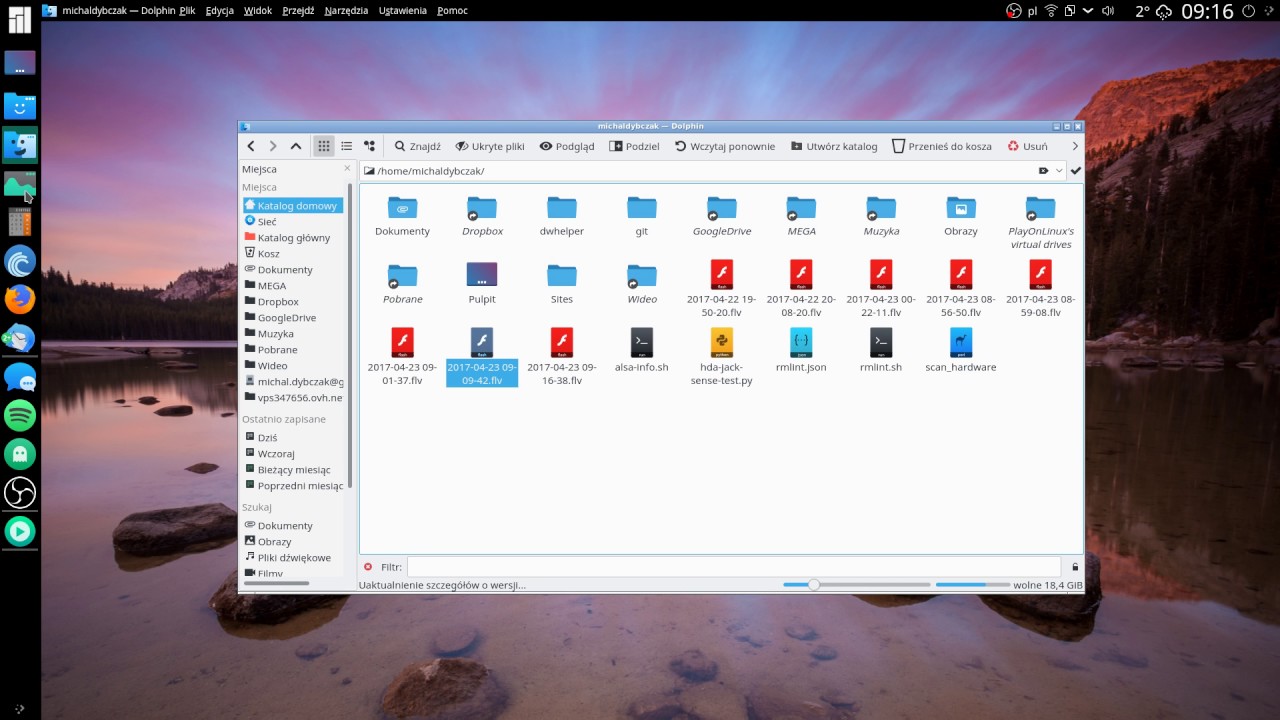
Task: Click the Znajdź search button
Action: pos(417,146)
